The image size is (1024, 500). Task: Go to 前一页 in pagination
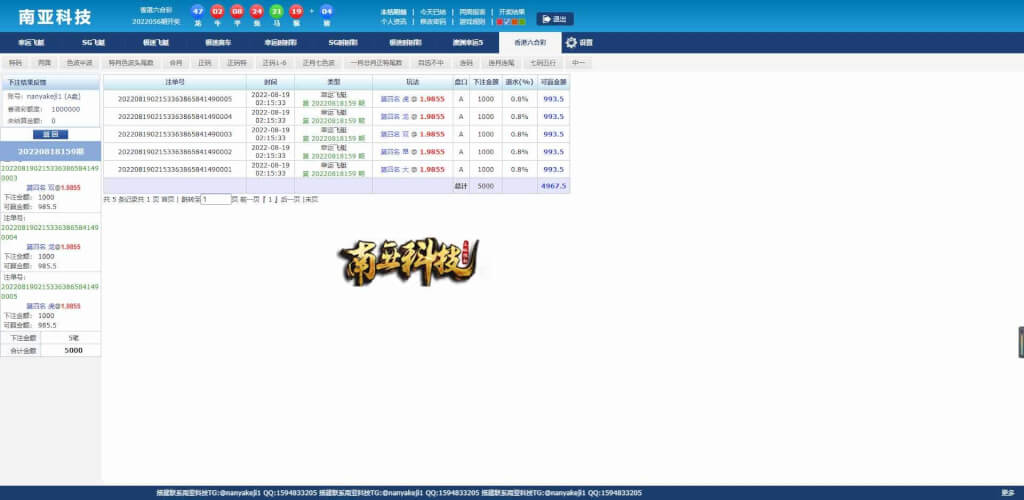click(x=249, y=199)
